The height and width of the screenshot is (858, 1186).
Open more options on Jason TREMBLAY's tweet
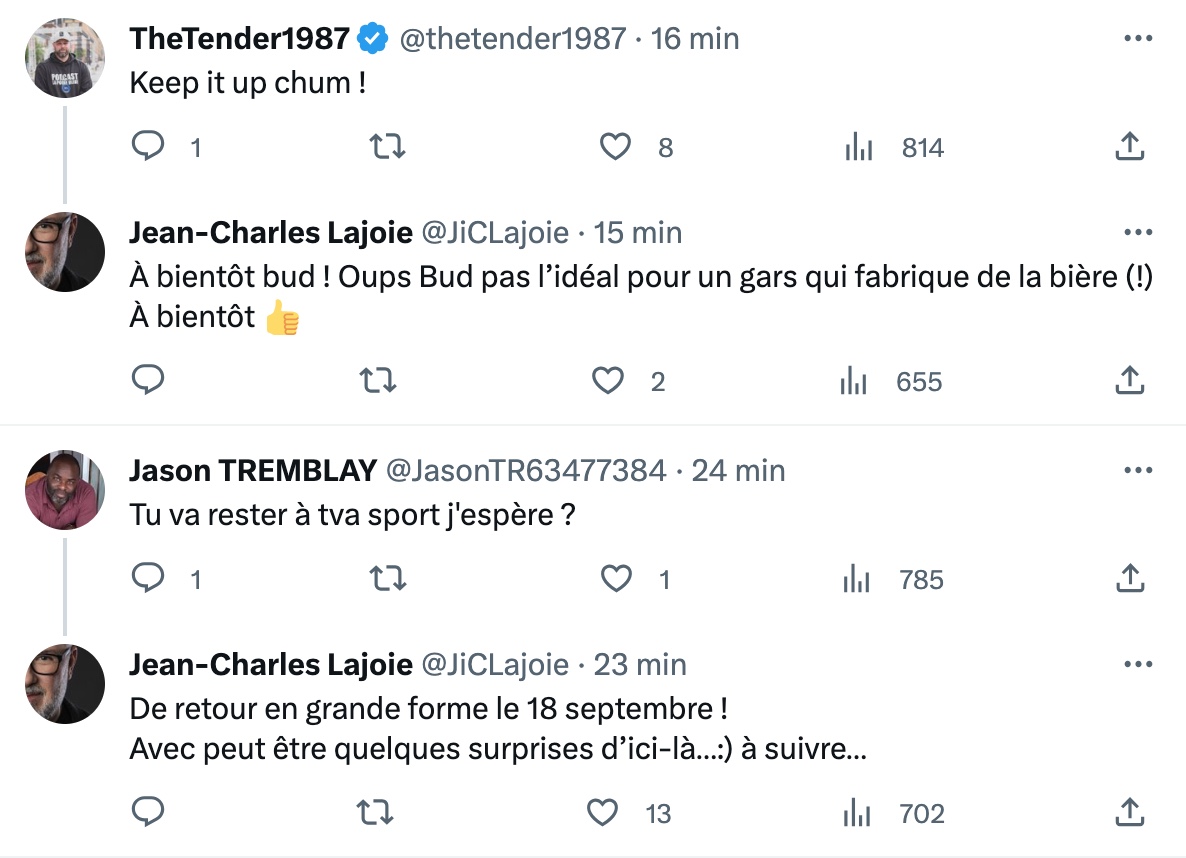(x=1138, y=470)
